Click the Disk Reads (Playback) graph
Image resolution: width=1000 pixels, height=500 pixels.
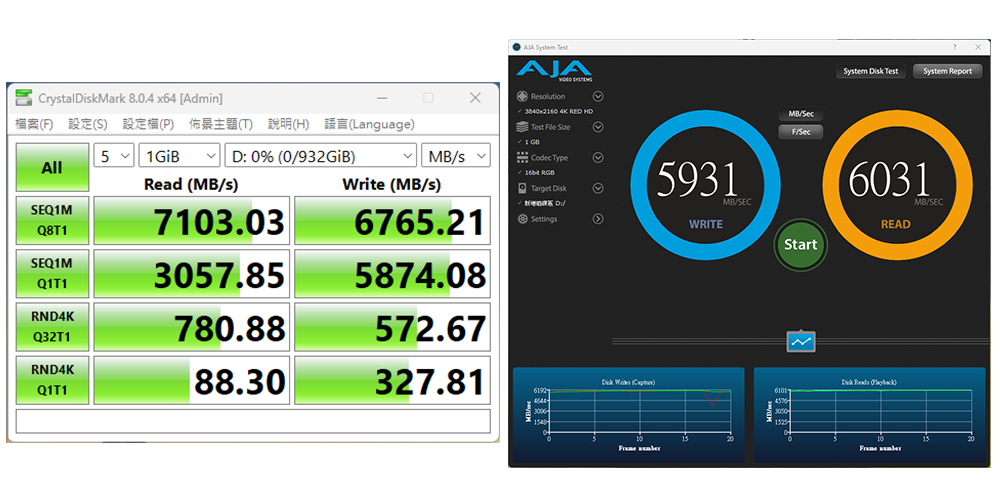(869, 415)
